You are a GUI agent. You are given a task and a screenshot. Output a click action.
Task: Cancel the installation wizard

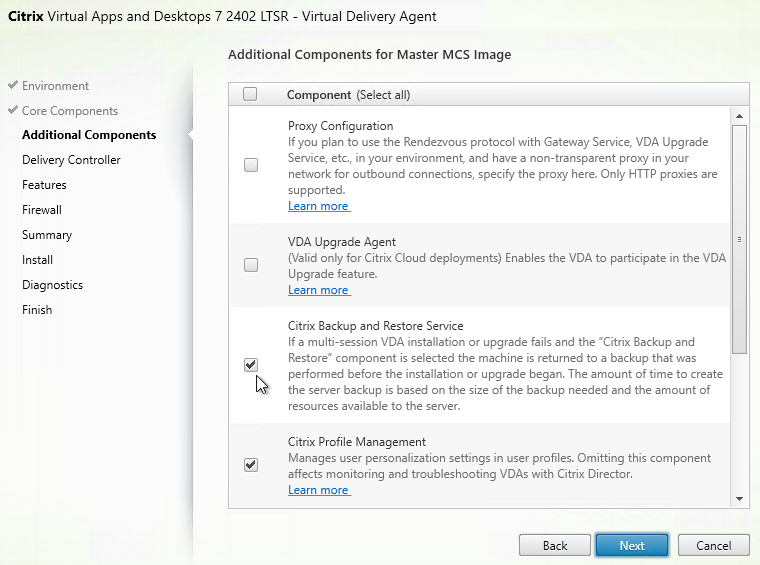(713, 545)
